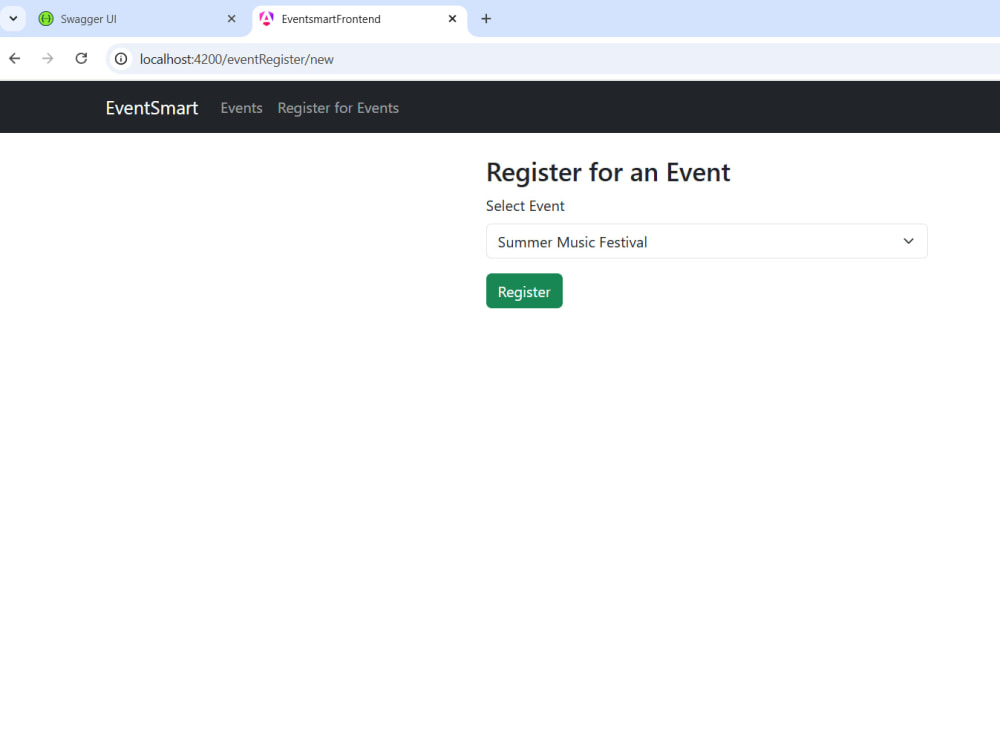Switch to the Swagger UI tab

coord(137,19)
